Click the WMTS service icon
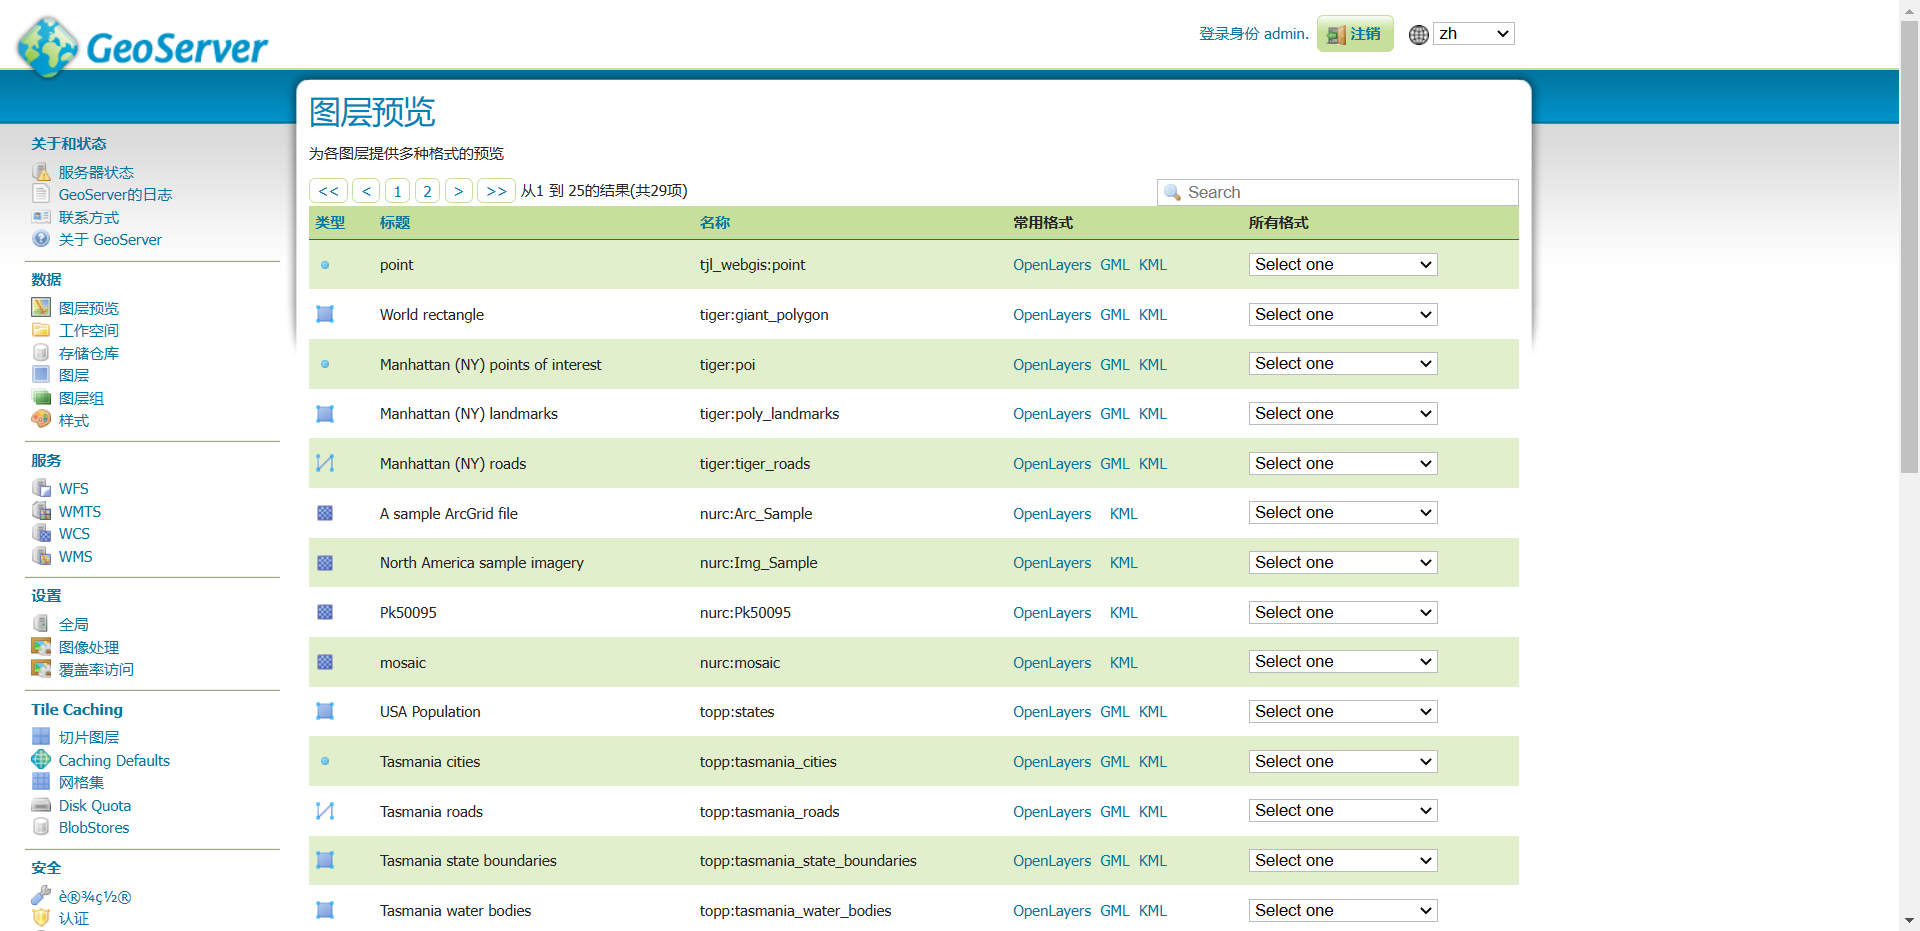The height and width of the screenshot is (931, 1920). tap(41, 511)
